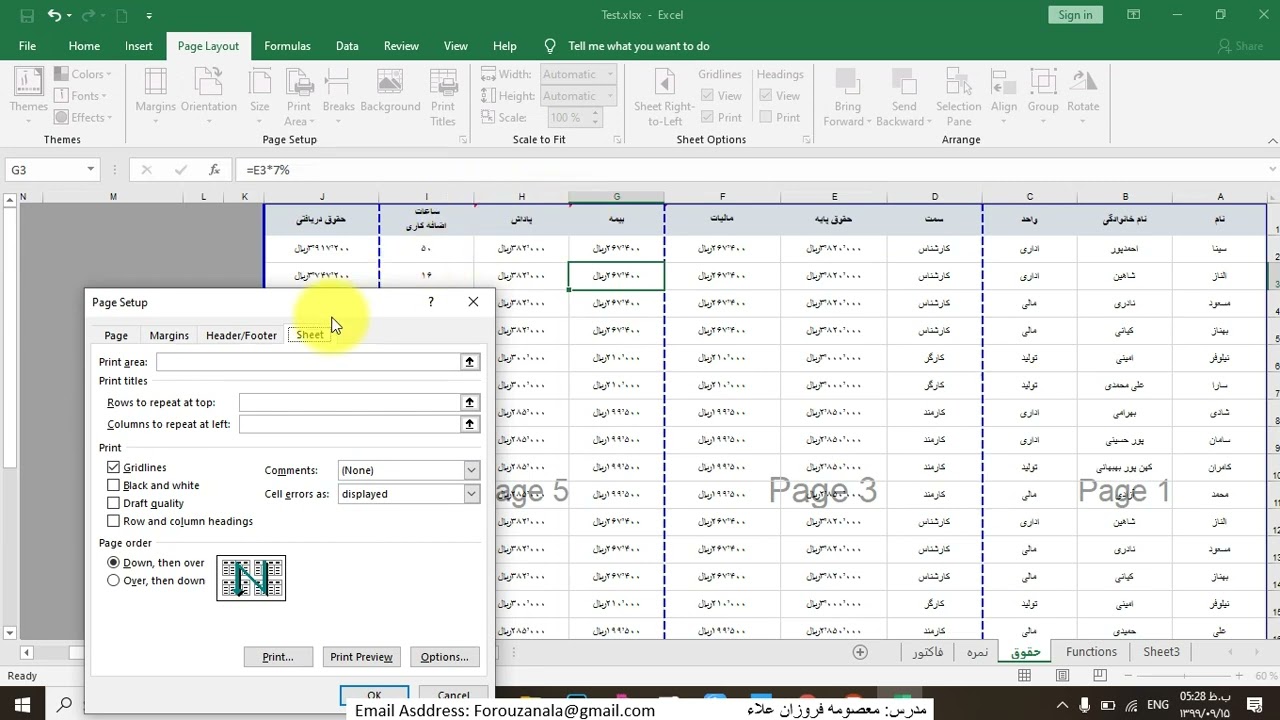
Task: Collapse Columns to repeat range selector
Action: (469, 424)
